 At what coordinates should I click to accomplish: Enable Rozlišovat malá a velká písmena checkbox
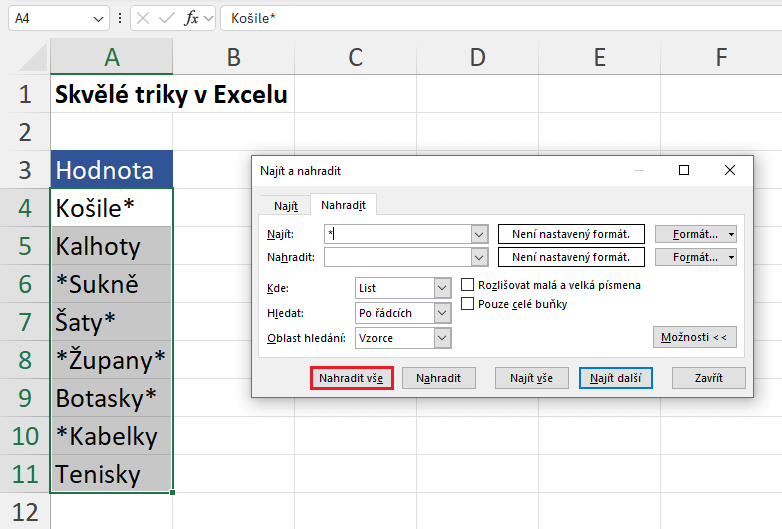[x=468, y=285]
